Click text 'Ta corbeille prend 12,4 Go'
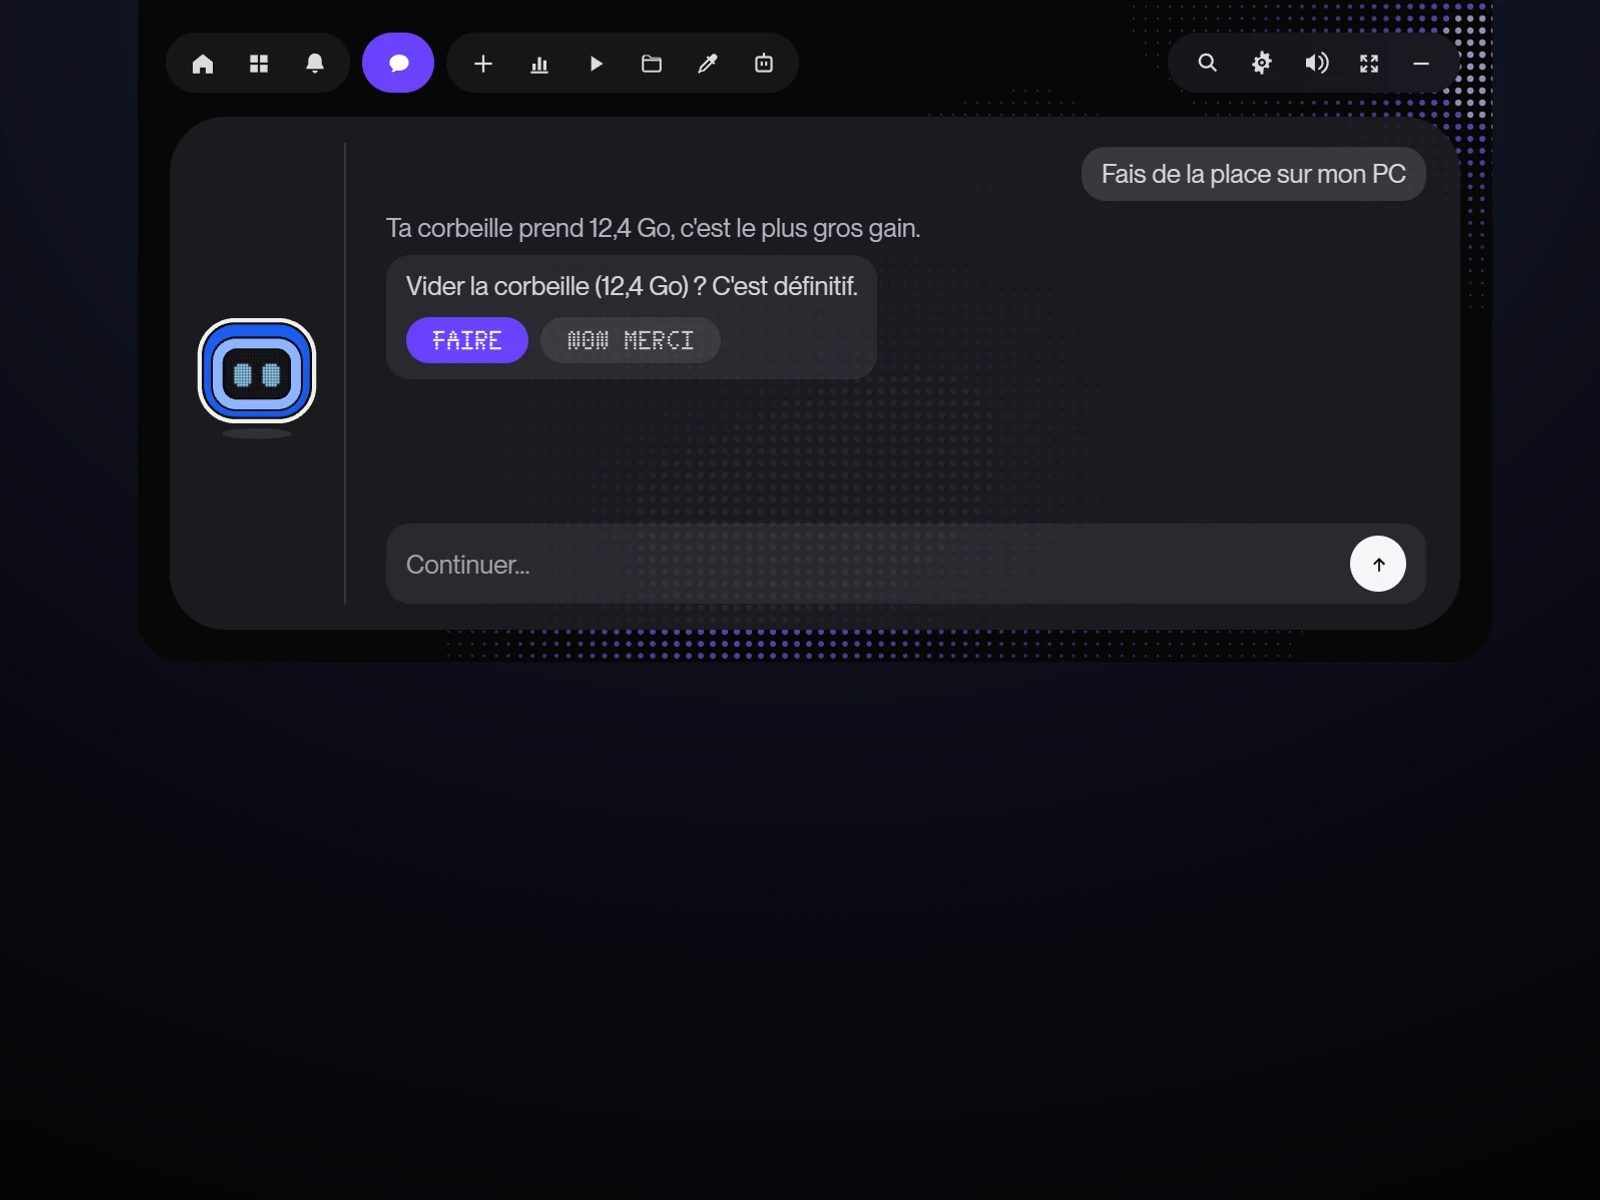This screenshot has height=1200, width=1600. pyautogui.click(x=529, y=228)
